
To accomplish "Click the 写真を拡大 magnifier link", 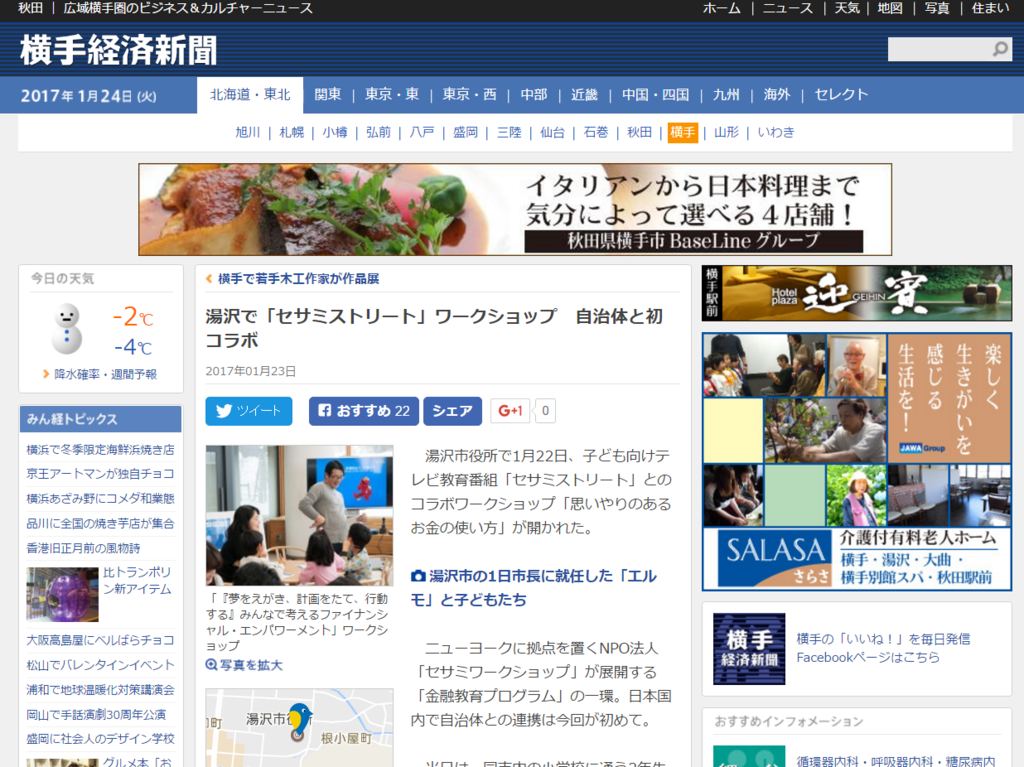I will tap(244, 665).
